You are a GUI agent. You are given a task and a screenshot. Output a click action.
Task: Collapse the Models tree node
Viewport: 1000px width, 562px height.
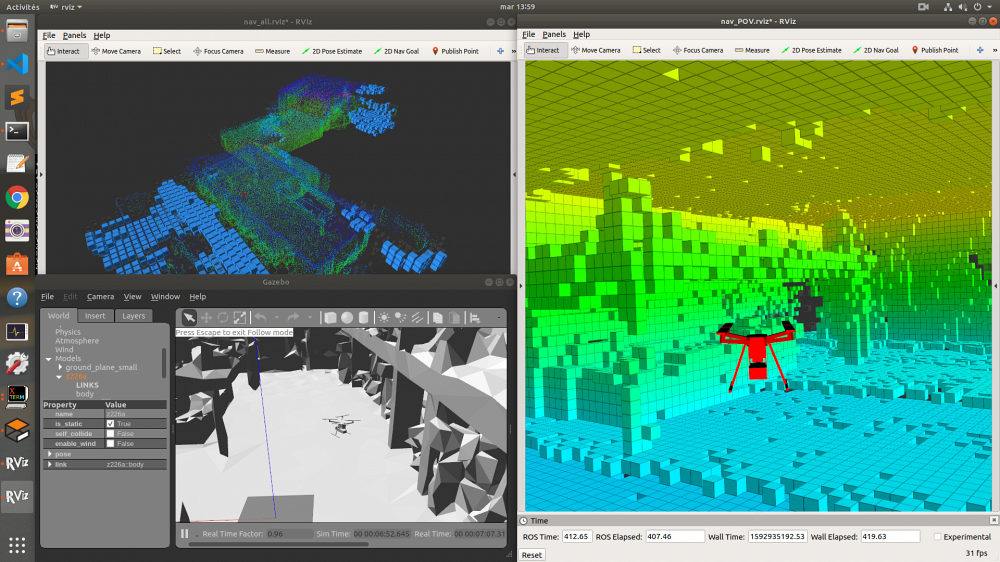coord(48,359)
